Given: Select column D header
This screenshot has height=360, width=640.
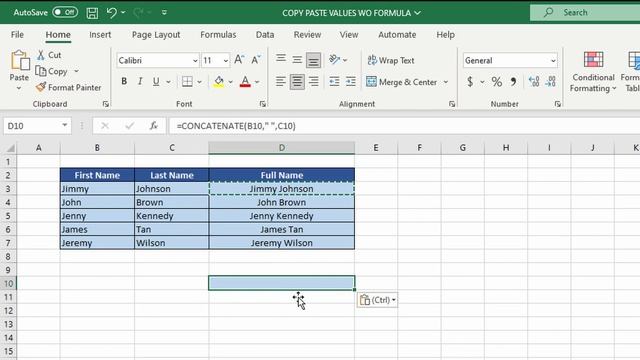Looking at the screenshot, I should tap(282, 148).
